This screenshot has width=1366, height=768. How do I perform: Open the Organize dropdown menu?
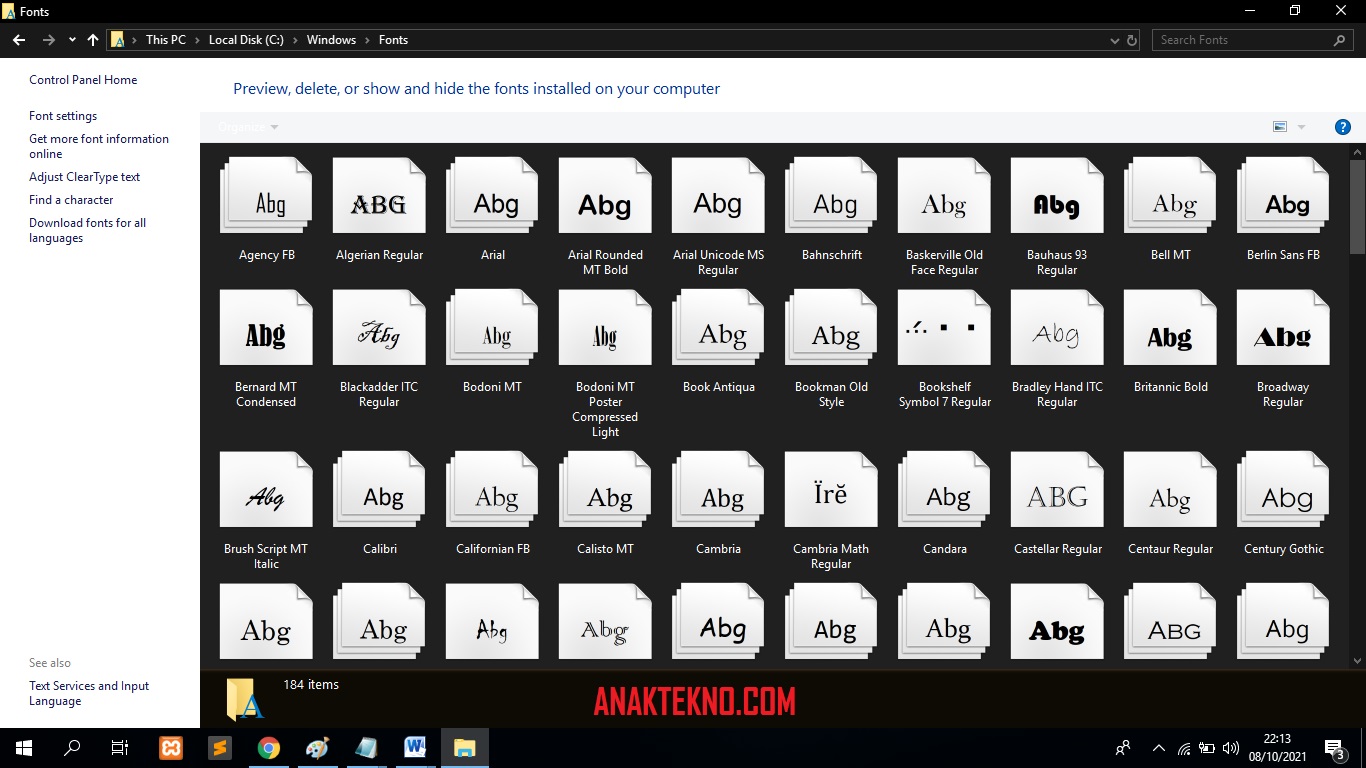click(x=248, y=127)
